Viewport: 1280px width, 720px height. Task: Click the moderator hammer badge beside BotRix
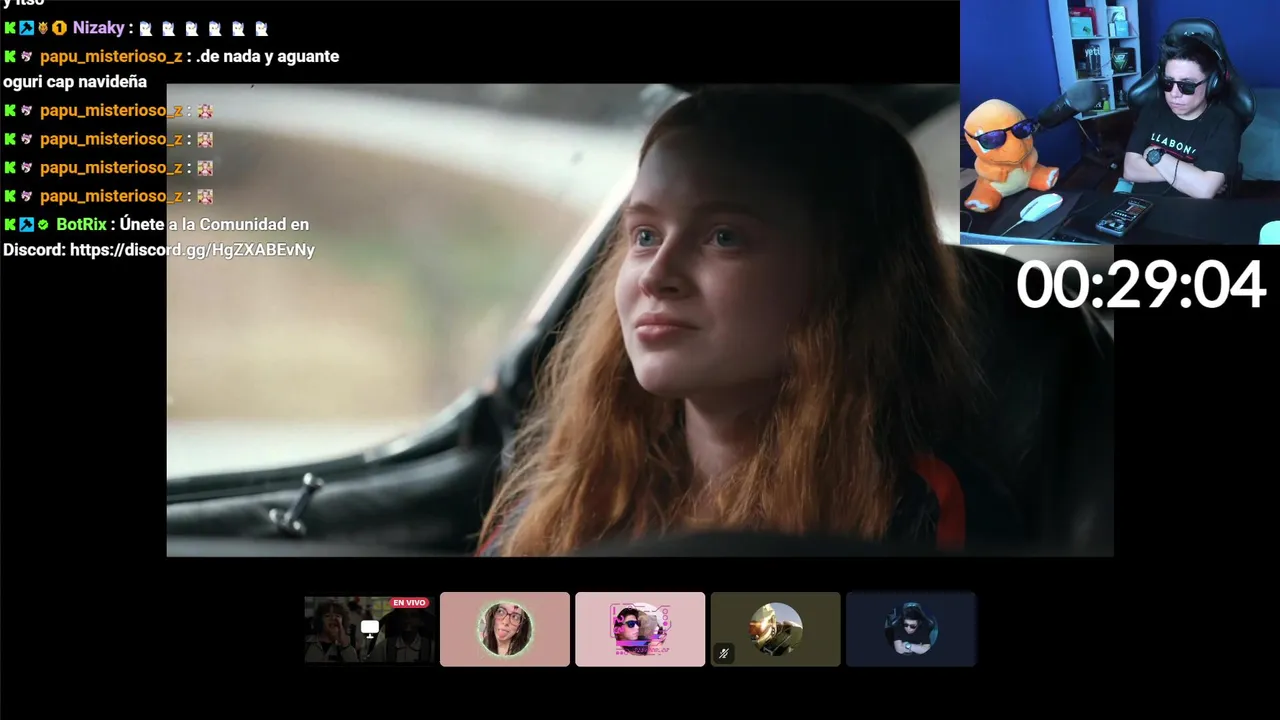click(x=26, y=224)
